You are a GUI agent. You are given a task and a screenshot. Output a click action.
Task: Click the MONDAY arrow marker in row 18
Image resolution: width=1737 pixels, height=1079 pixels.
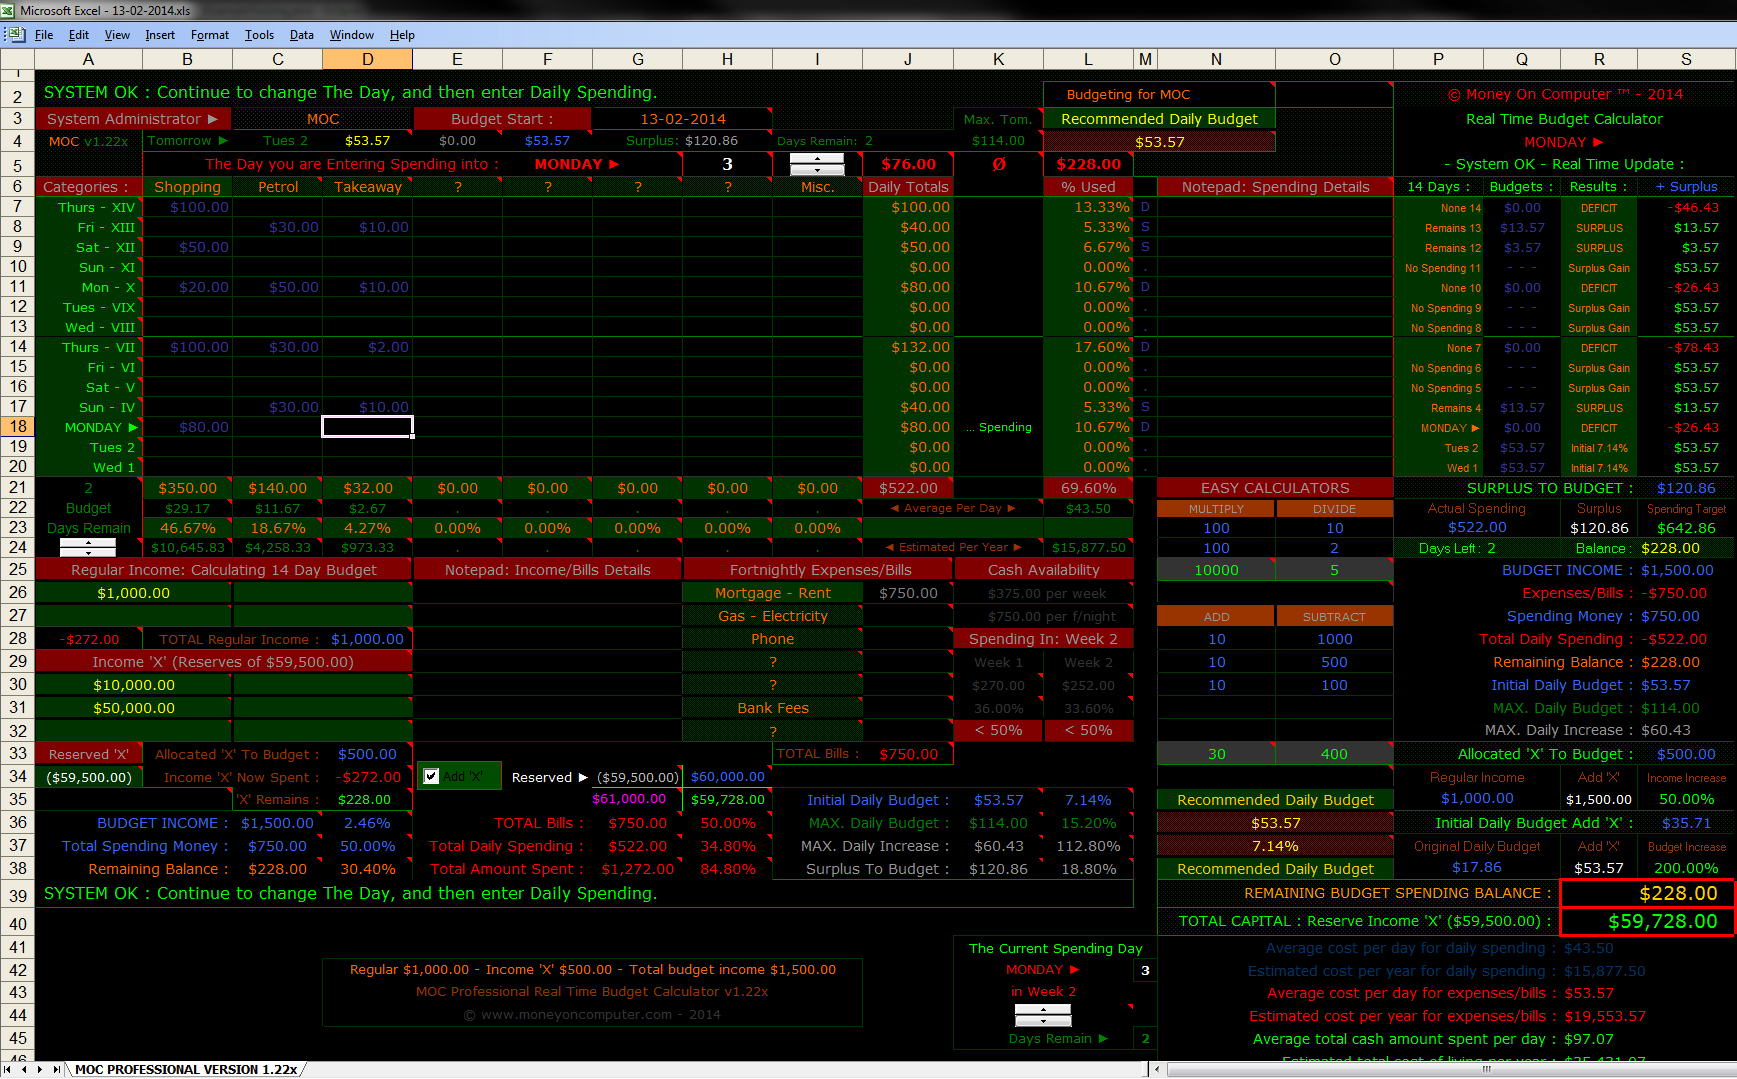point(131,427)
